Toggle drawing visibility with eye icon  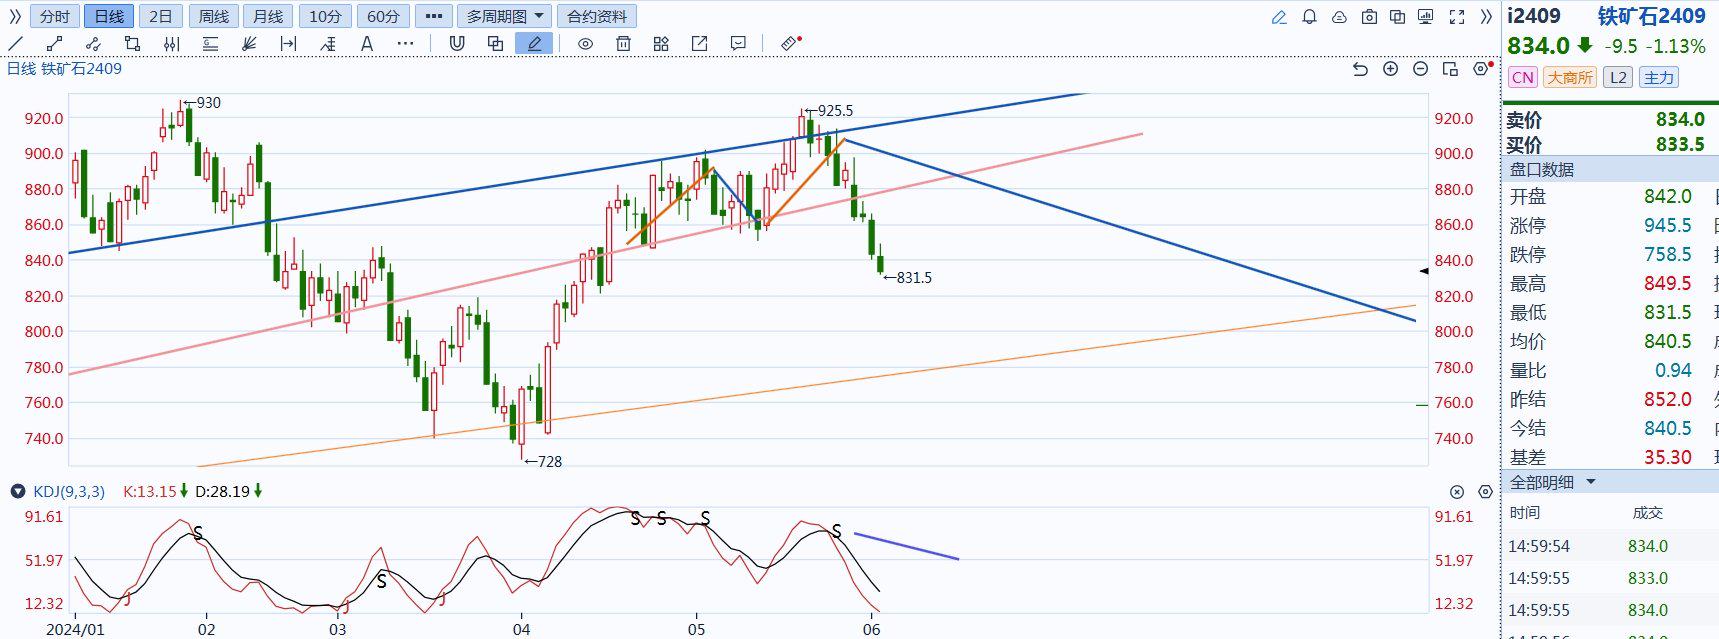point(586,44)
